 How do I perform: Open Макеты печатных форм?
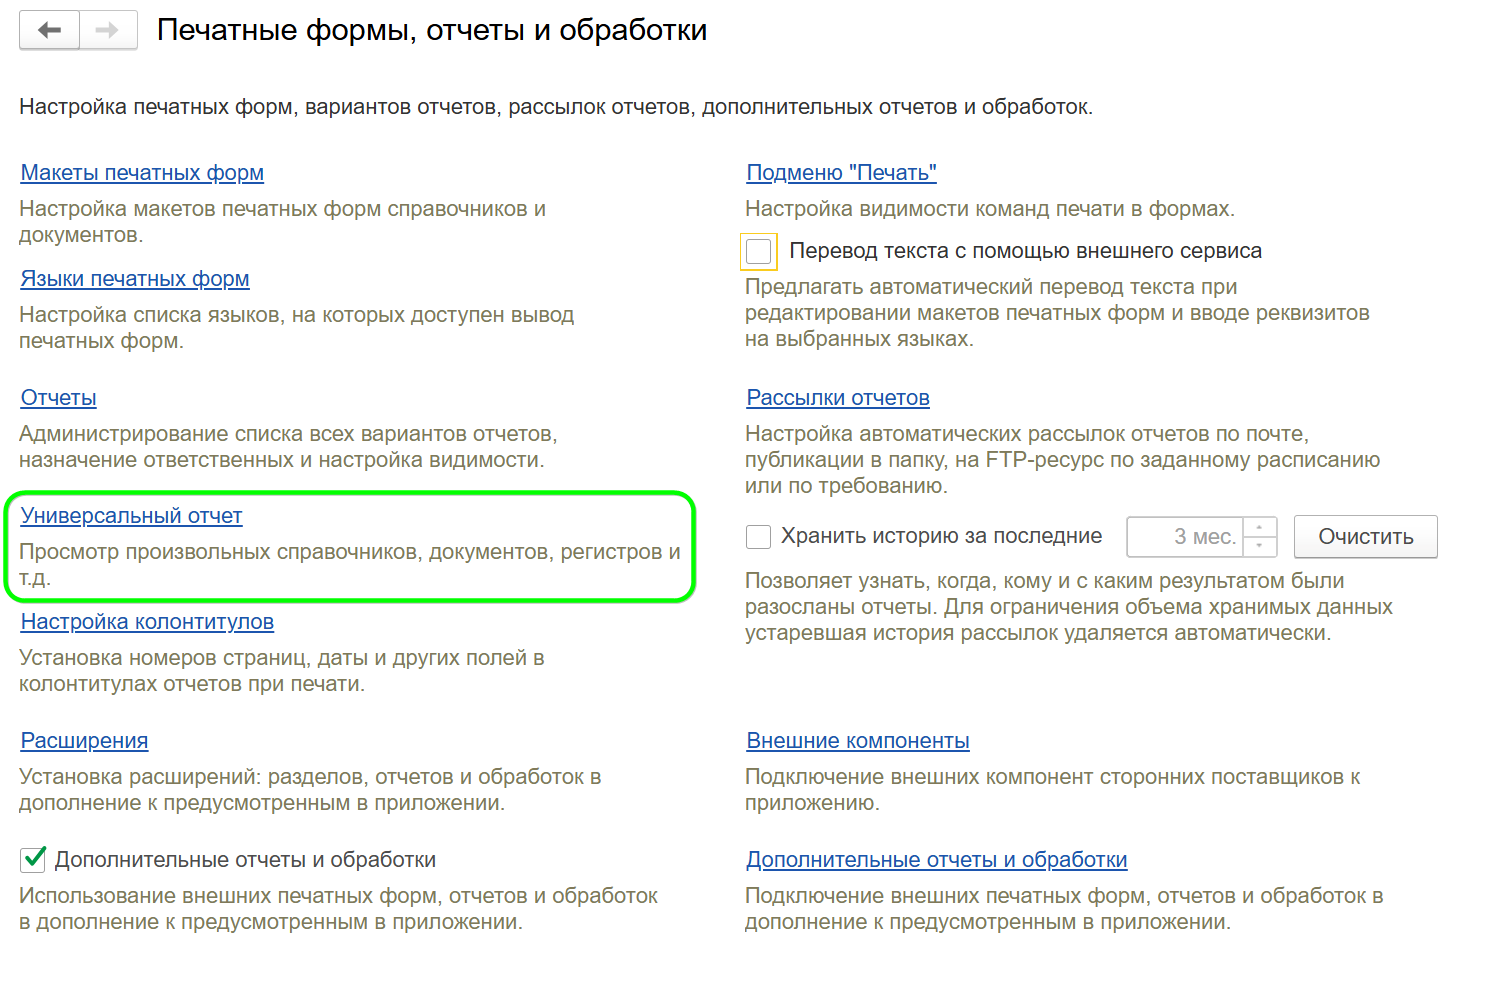(141, 172)
